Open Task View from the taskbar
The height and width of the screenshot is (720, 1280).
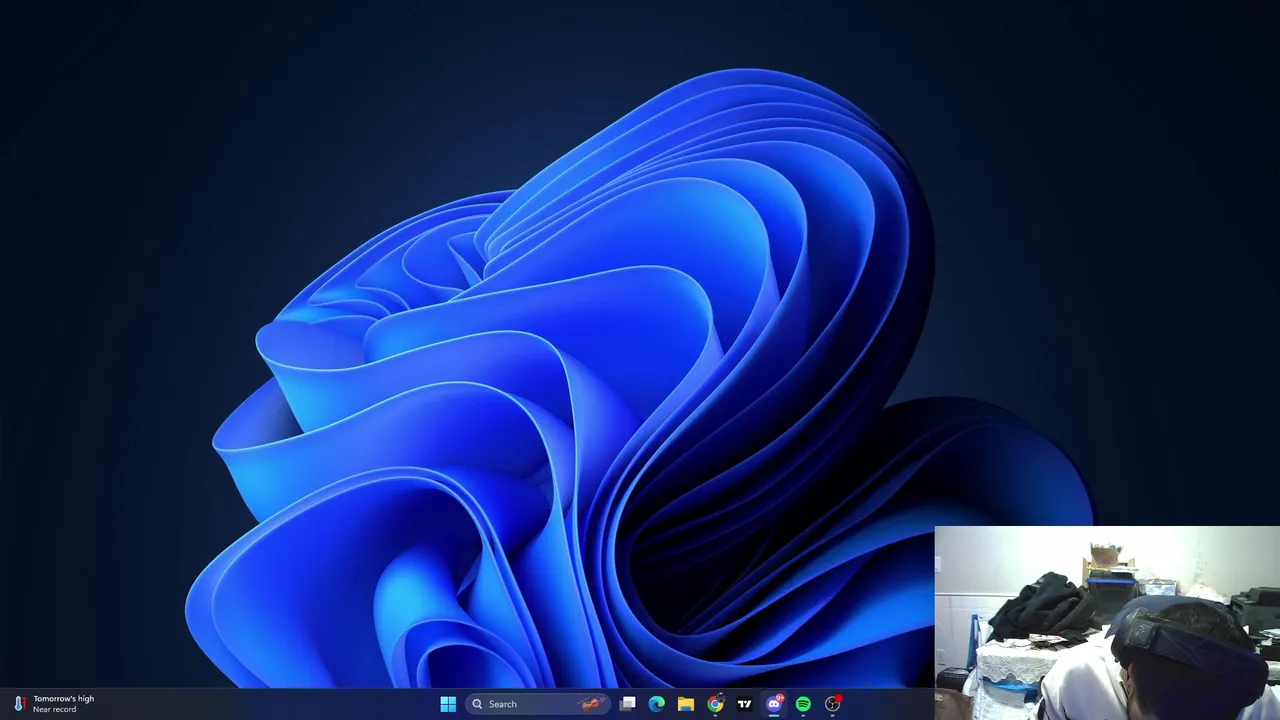click(x=628, y=704)
